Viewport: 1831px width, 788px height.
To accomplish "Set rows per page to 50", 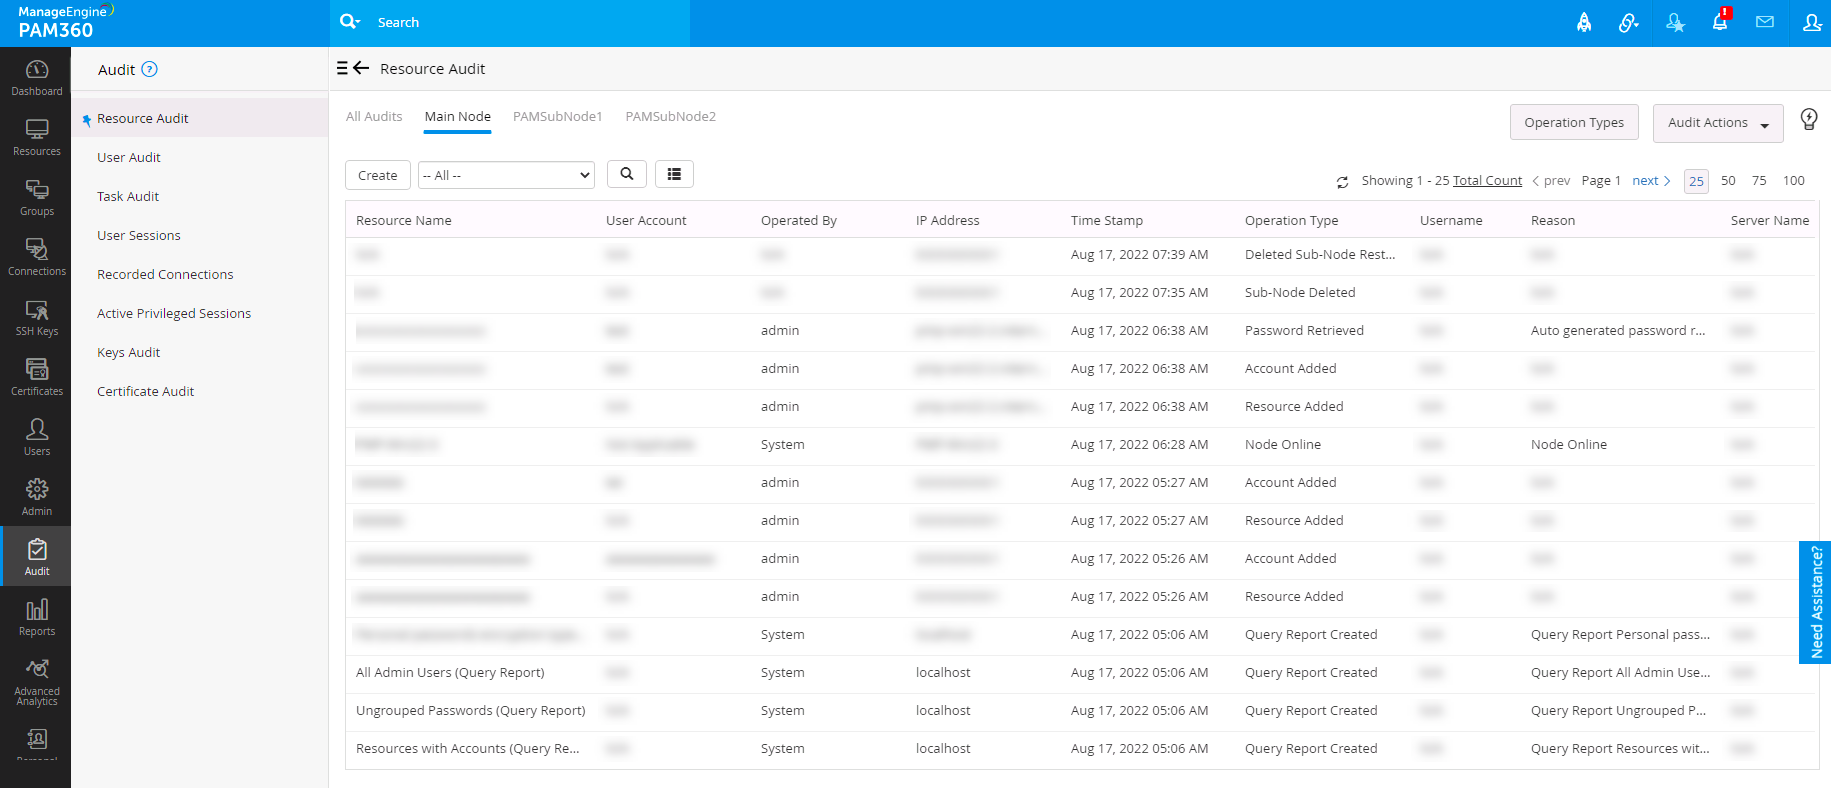I will [x=1728, y=181].
